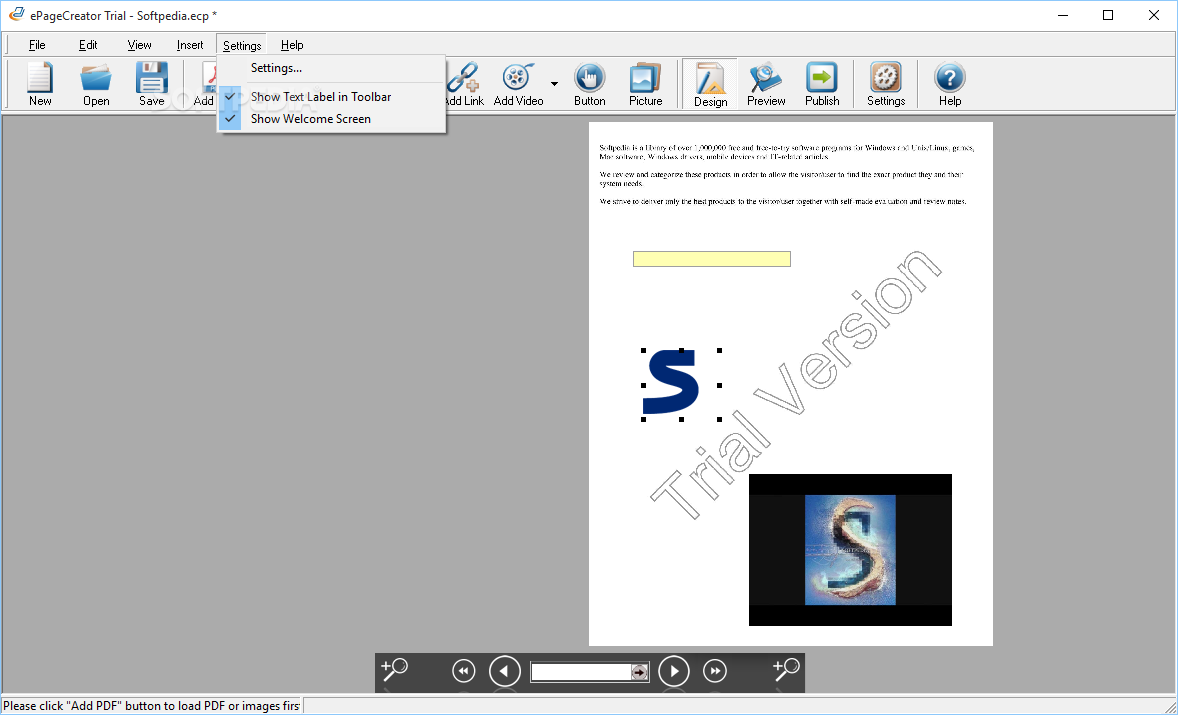Open the Help menu in menu bar
This screenshot has width=1178, height=715.
click(292, 45)
